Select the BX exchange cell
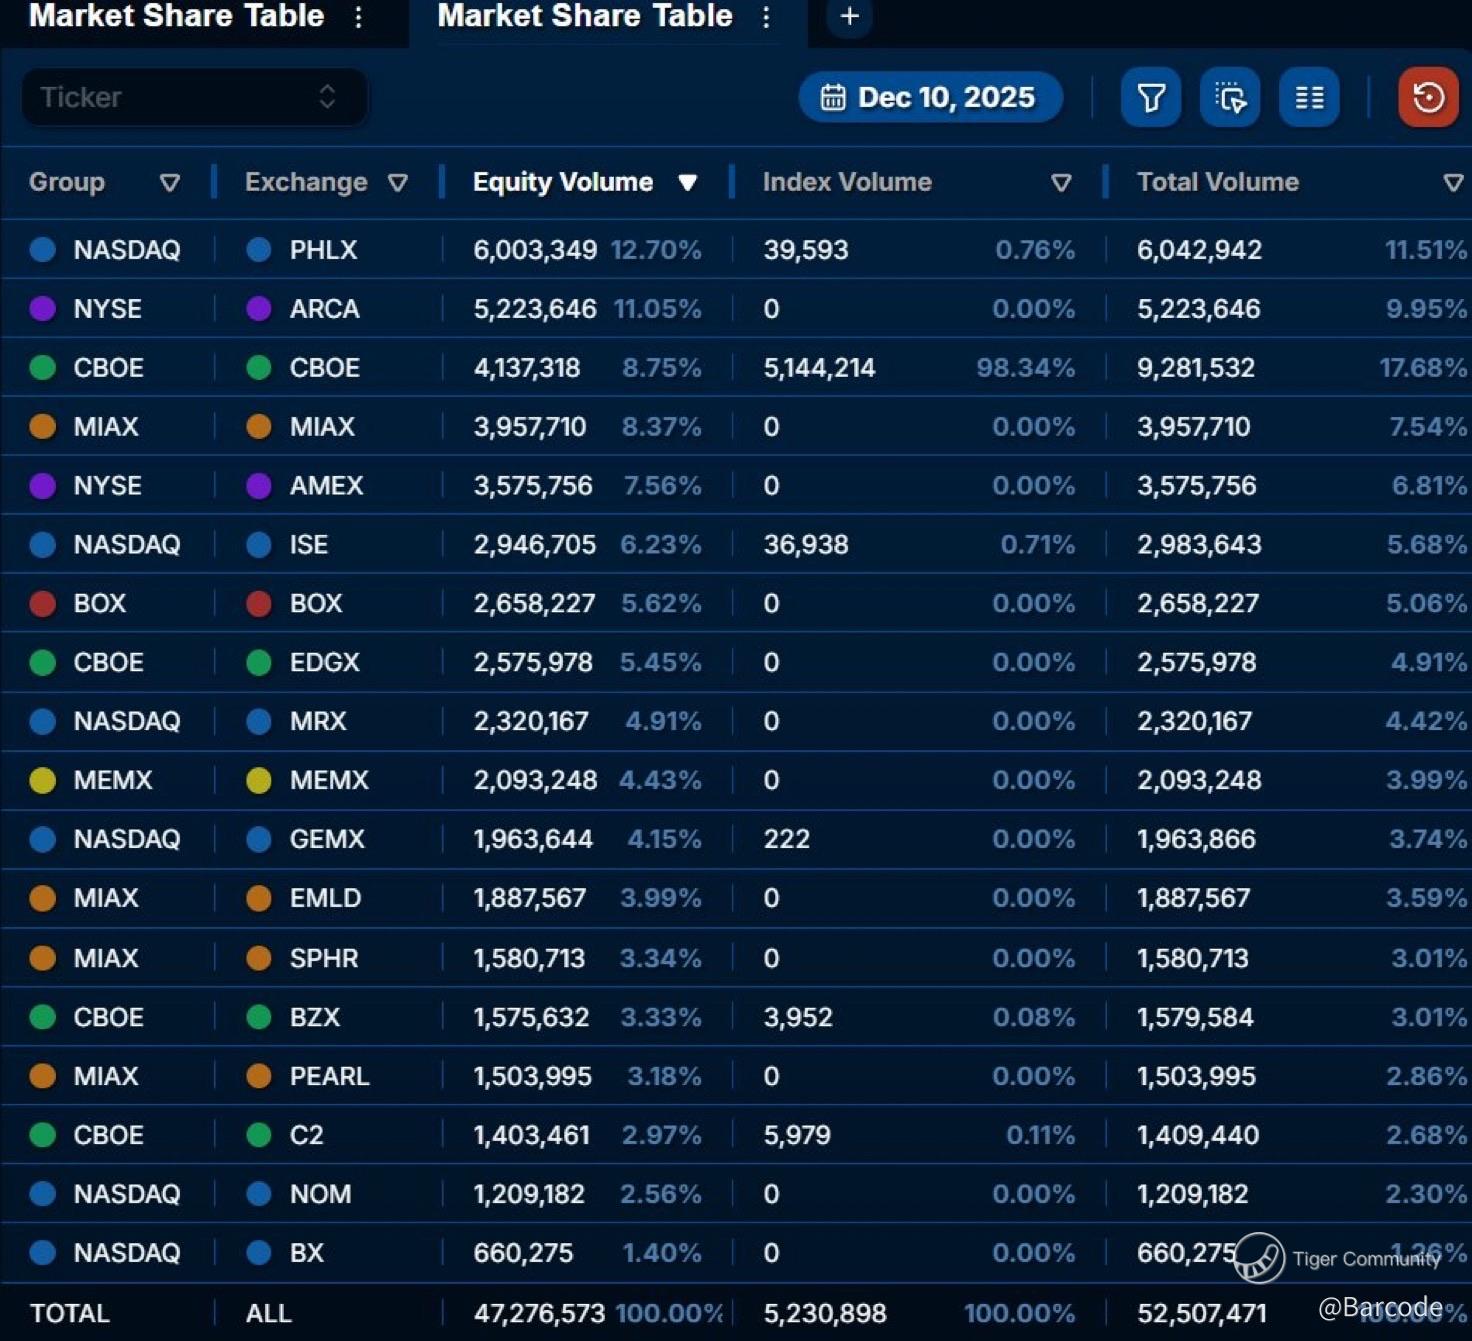1472x1341 pixels. tap(306, 1253)
